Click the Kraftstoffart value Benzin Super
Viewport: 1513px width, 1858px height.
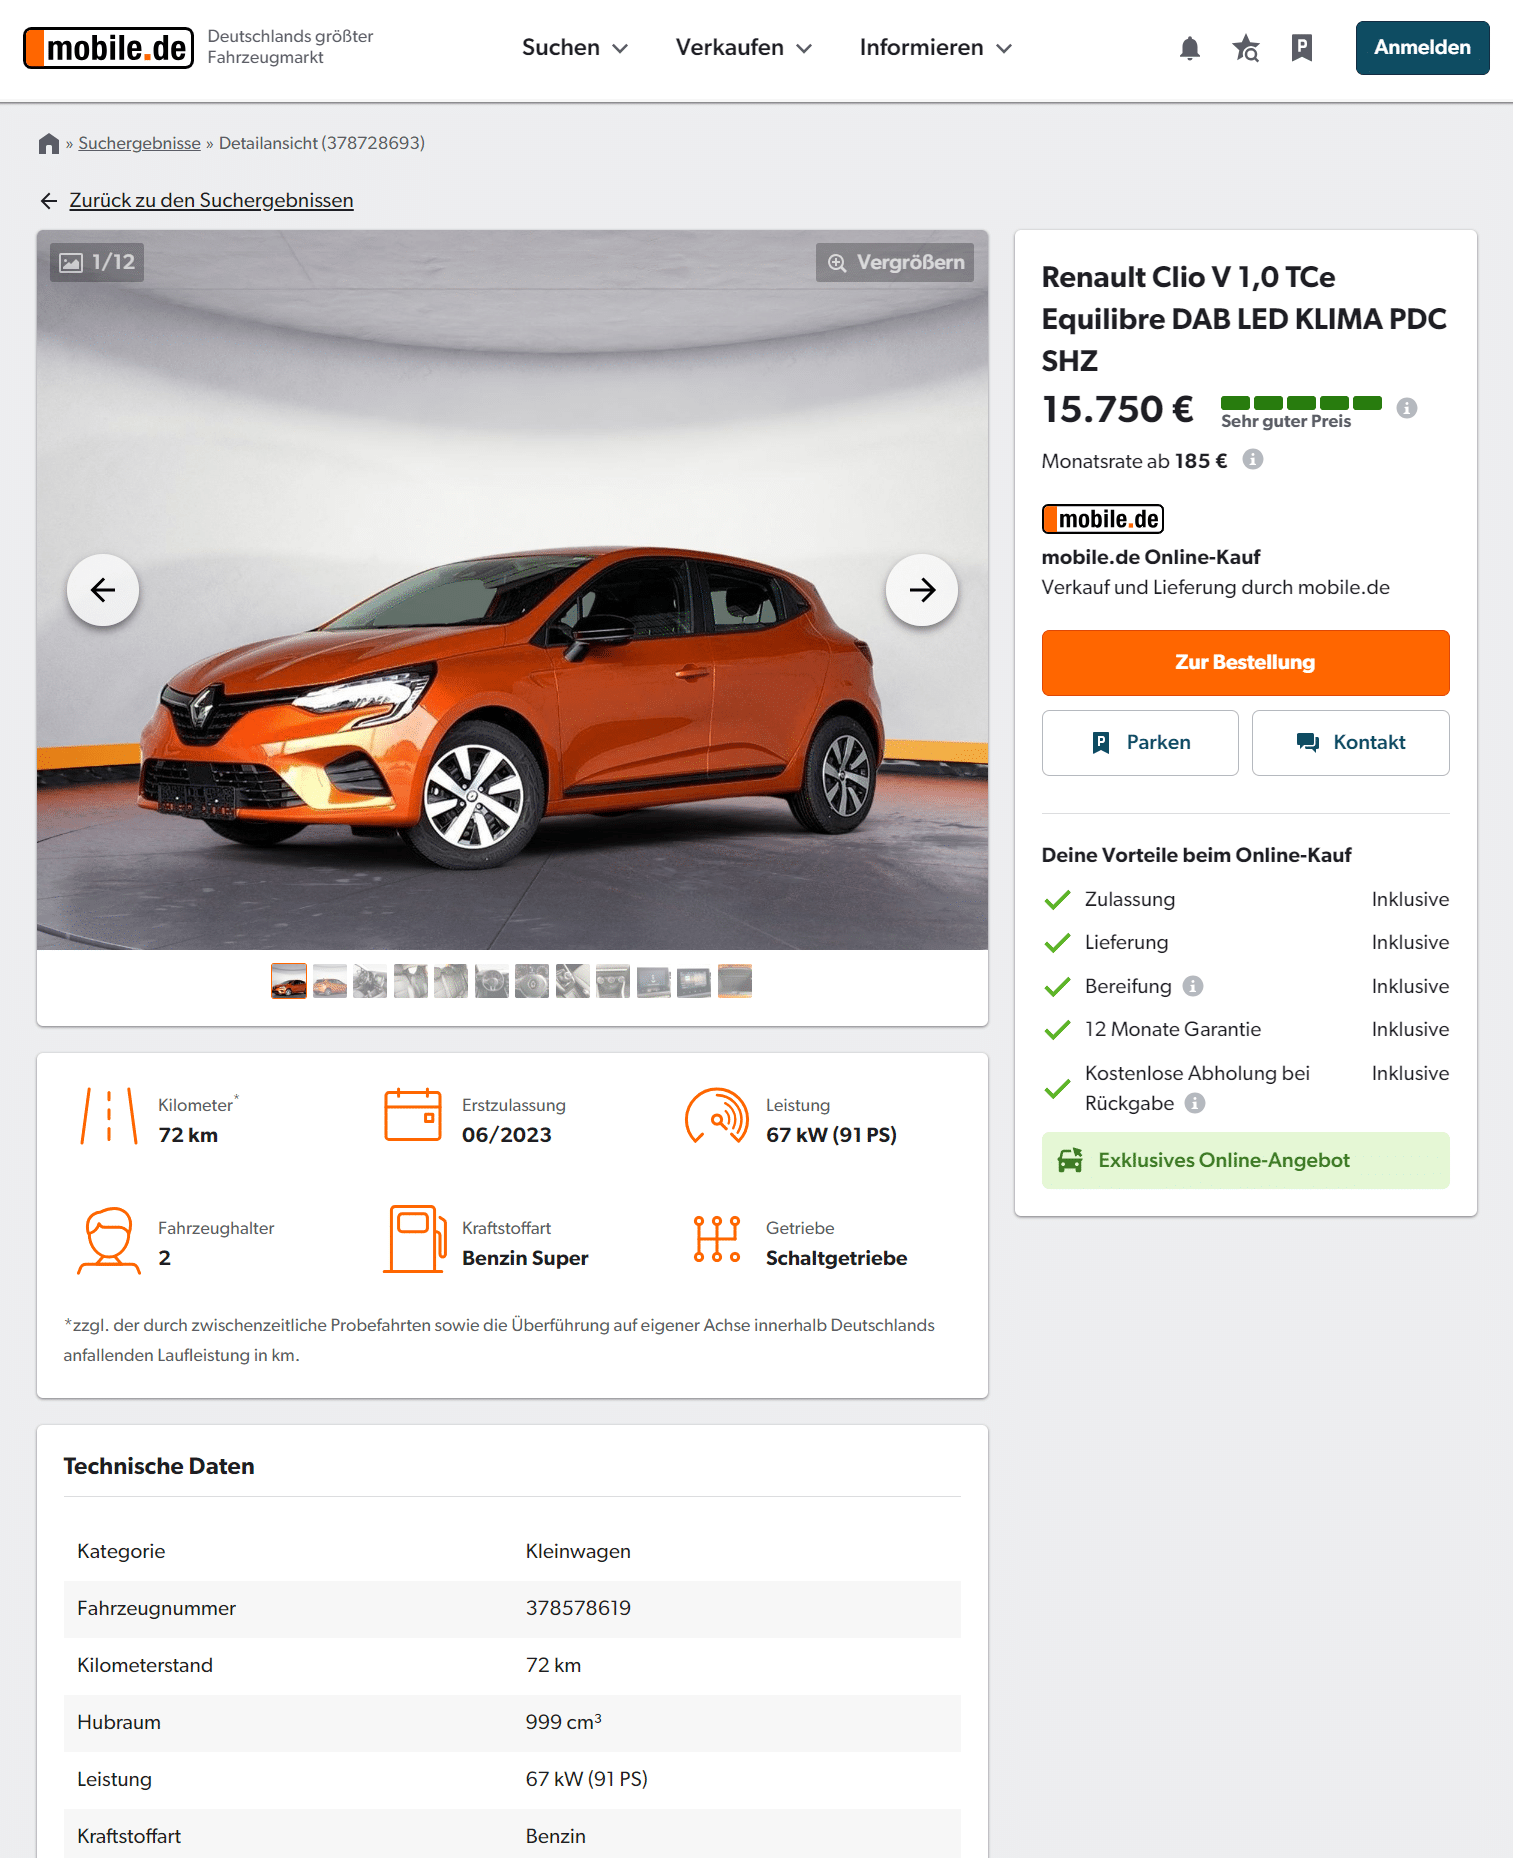tap(525, 1258)
